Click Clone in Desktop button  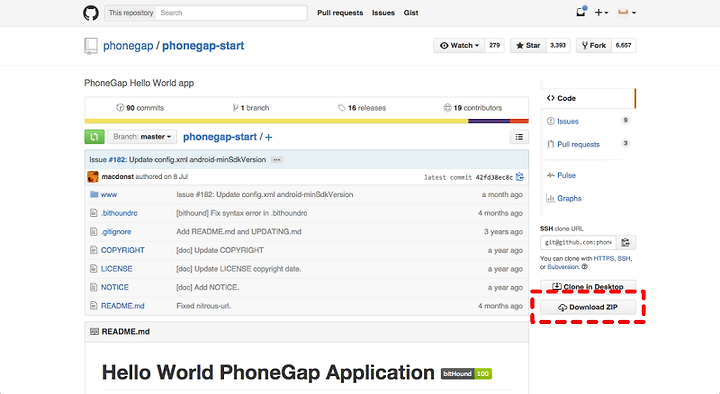coord(588,287)
